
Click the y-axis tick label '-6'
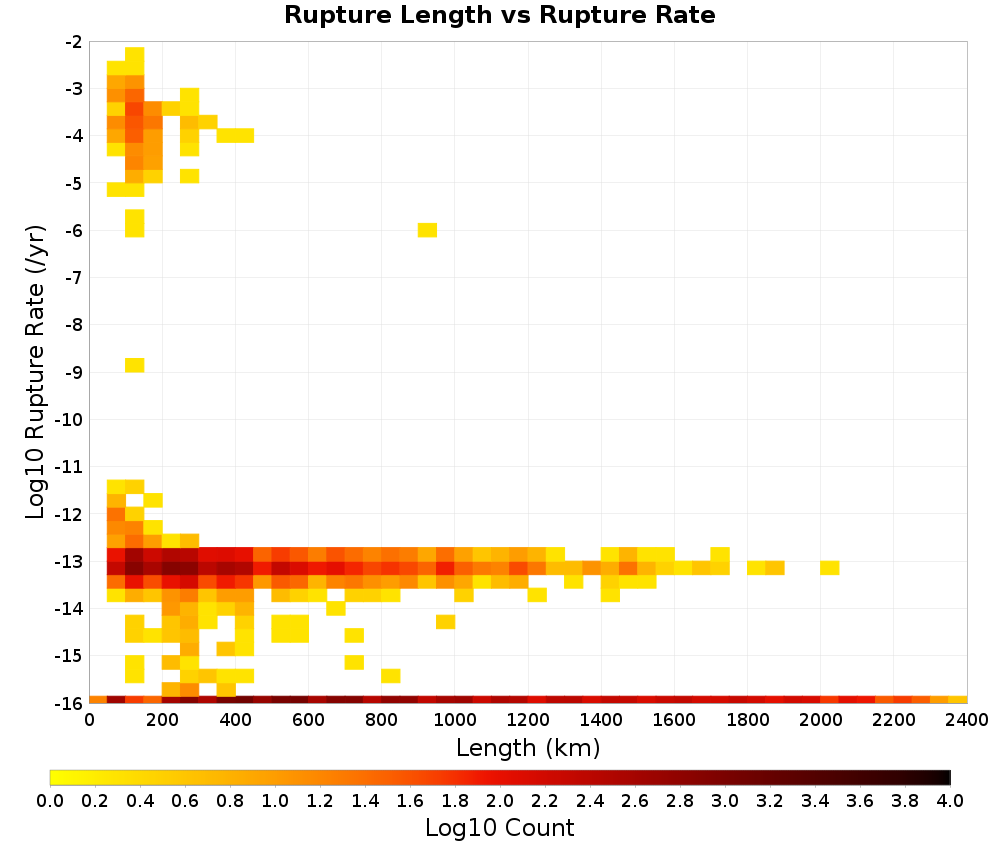pos(73,231)
